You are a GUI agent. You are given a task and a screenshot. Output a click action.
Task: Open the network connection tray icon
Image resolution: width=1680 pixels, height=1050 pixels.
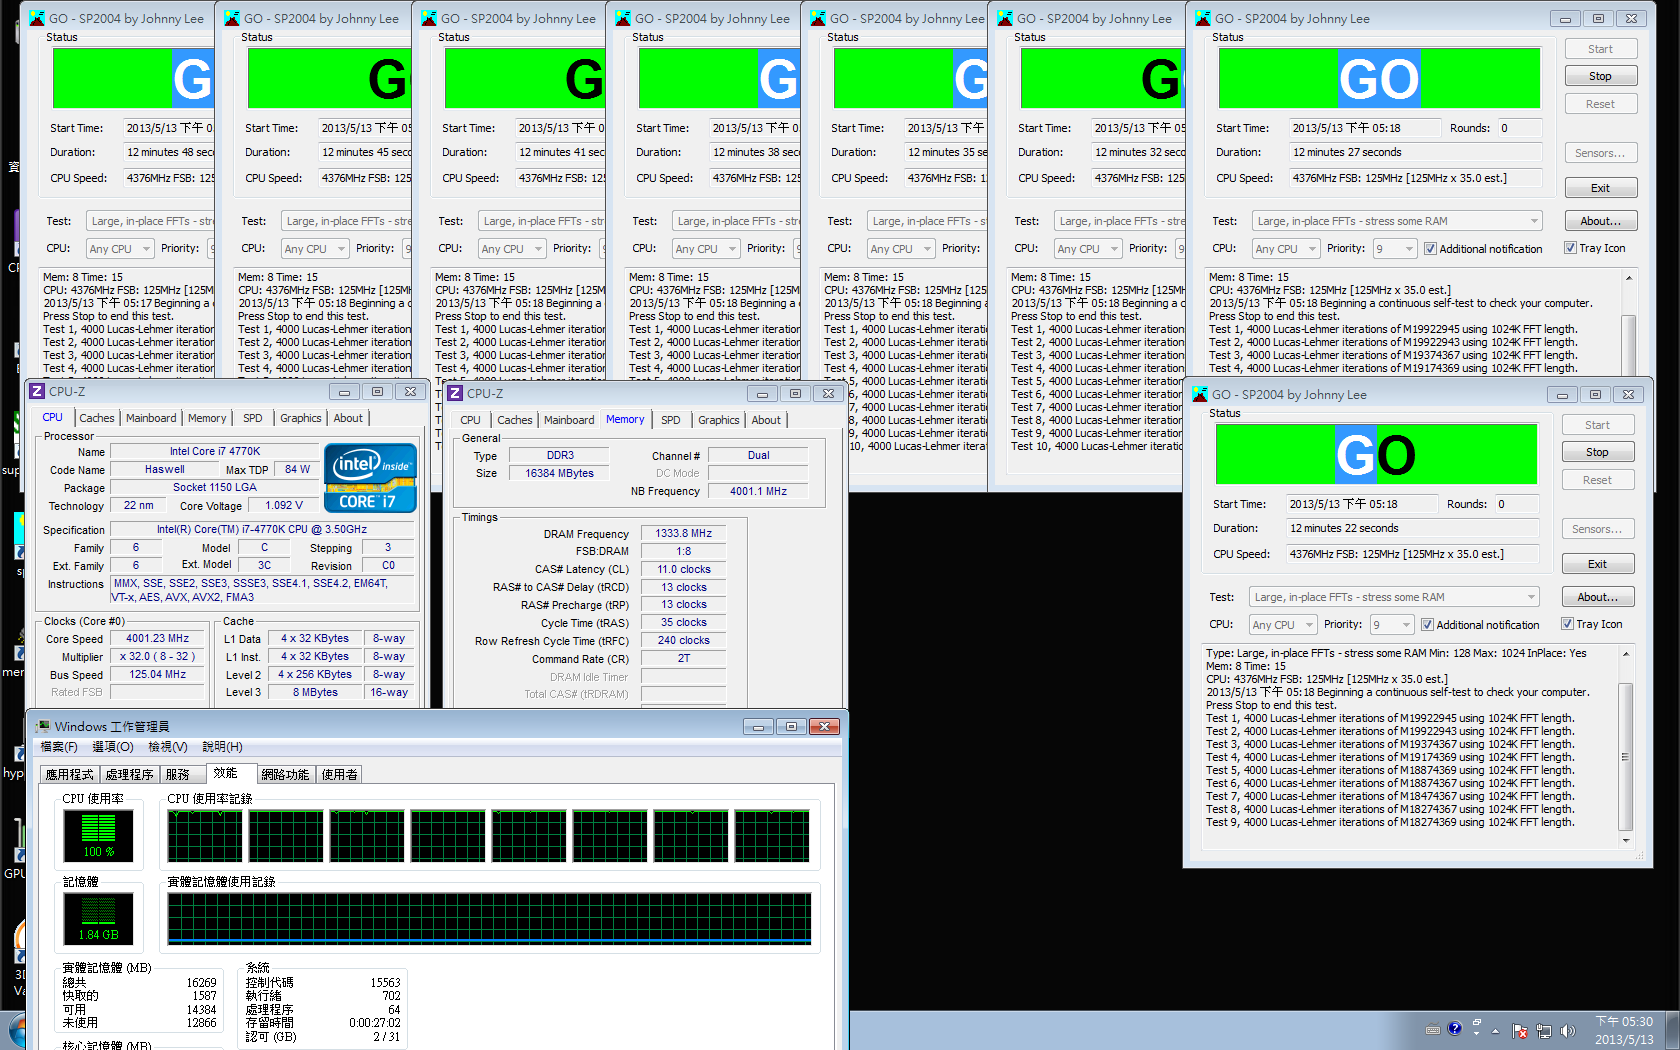click(1544, 1031)
